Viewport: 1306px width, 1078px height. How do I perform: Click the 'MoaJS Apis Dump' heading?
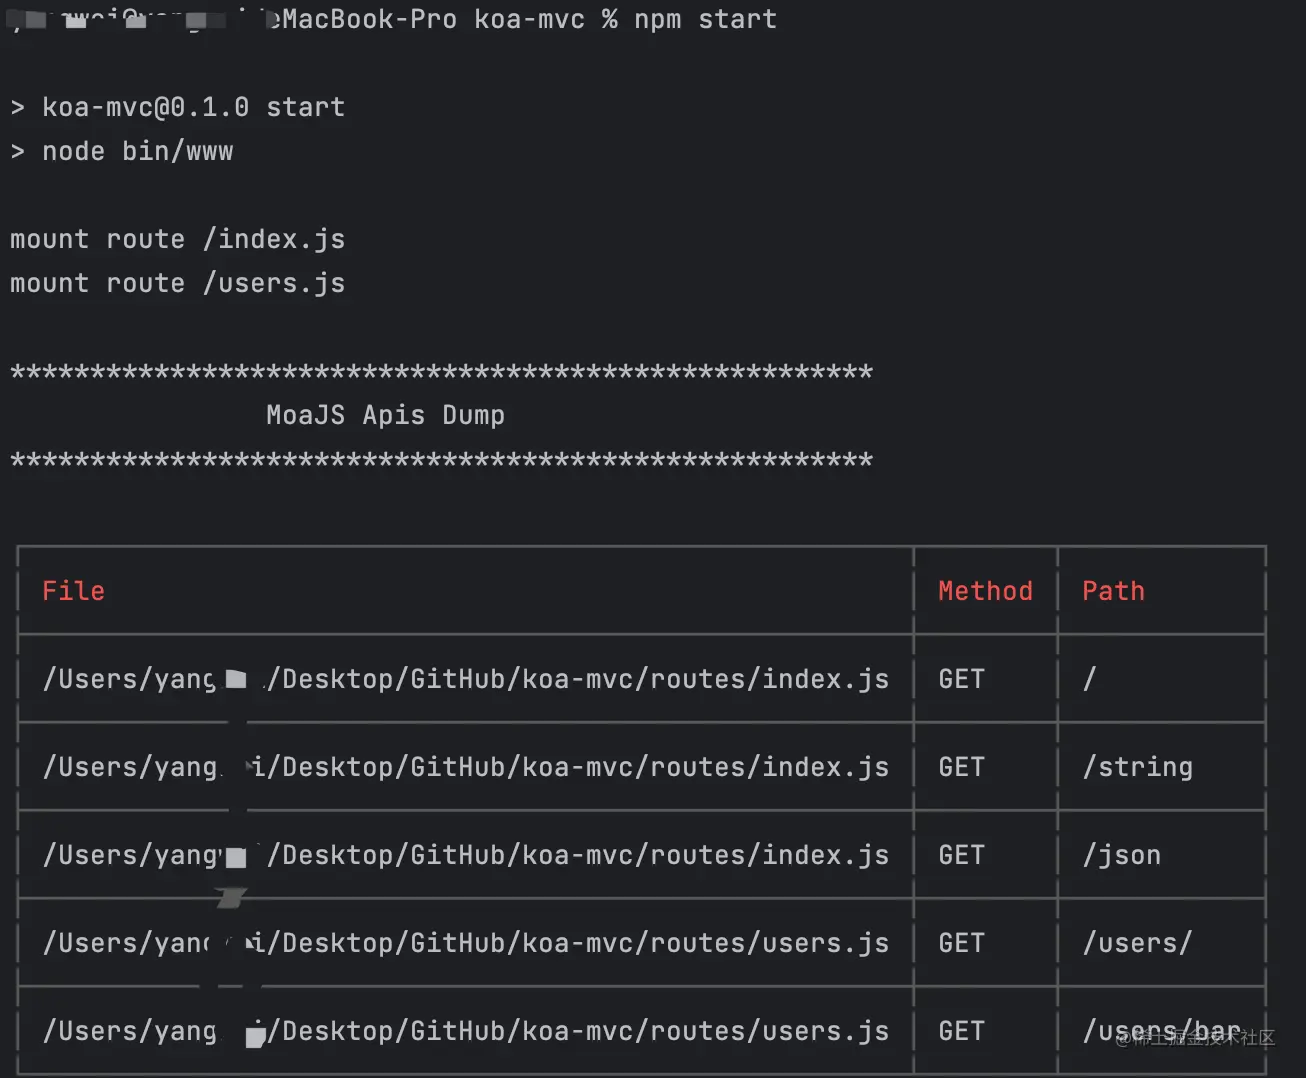[x=385, y=415]
